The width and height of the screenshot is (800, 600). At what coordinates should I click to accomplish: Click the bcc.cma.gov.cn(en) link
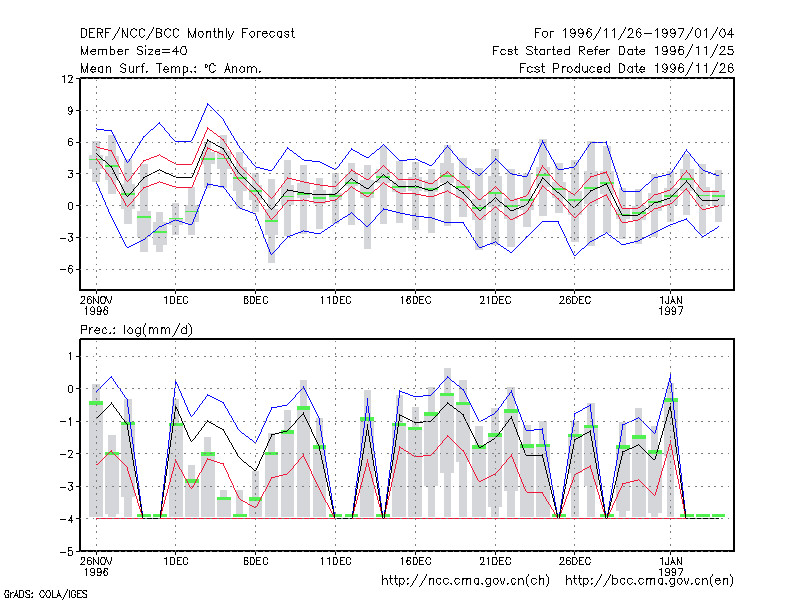click(x=649, y=581)
